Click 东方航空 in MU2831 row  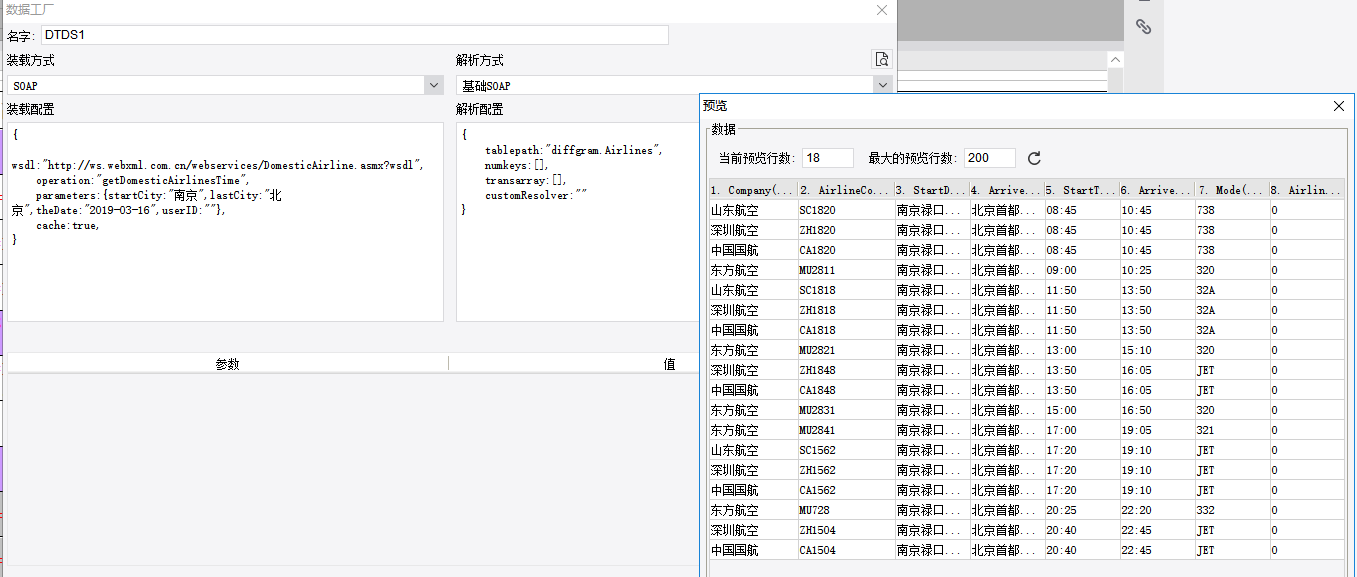[x=753, y=410]
